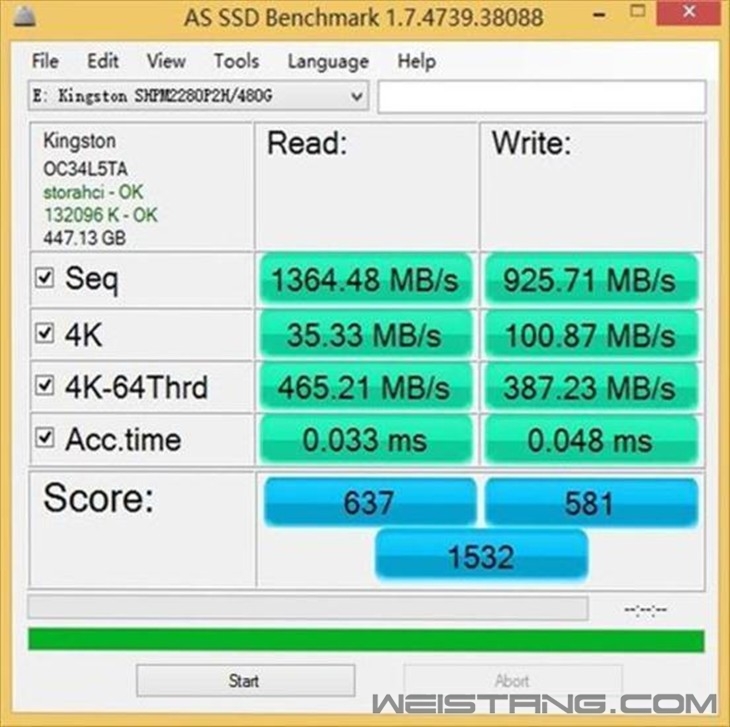
Task: Click the empty text field beside drive selector
Action: point(542,96)
